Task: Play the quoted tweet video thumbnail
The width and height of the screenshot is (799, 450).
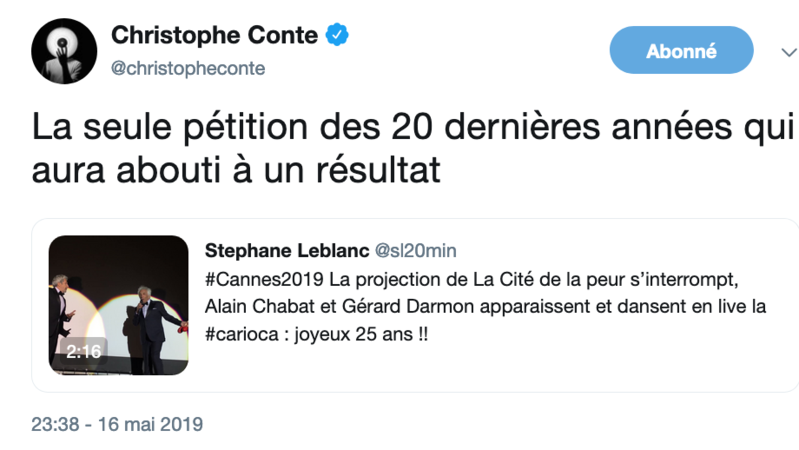Action: (118, 305)
